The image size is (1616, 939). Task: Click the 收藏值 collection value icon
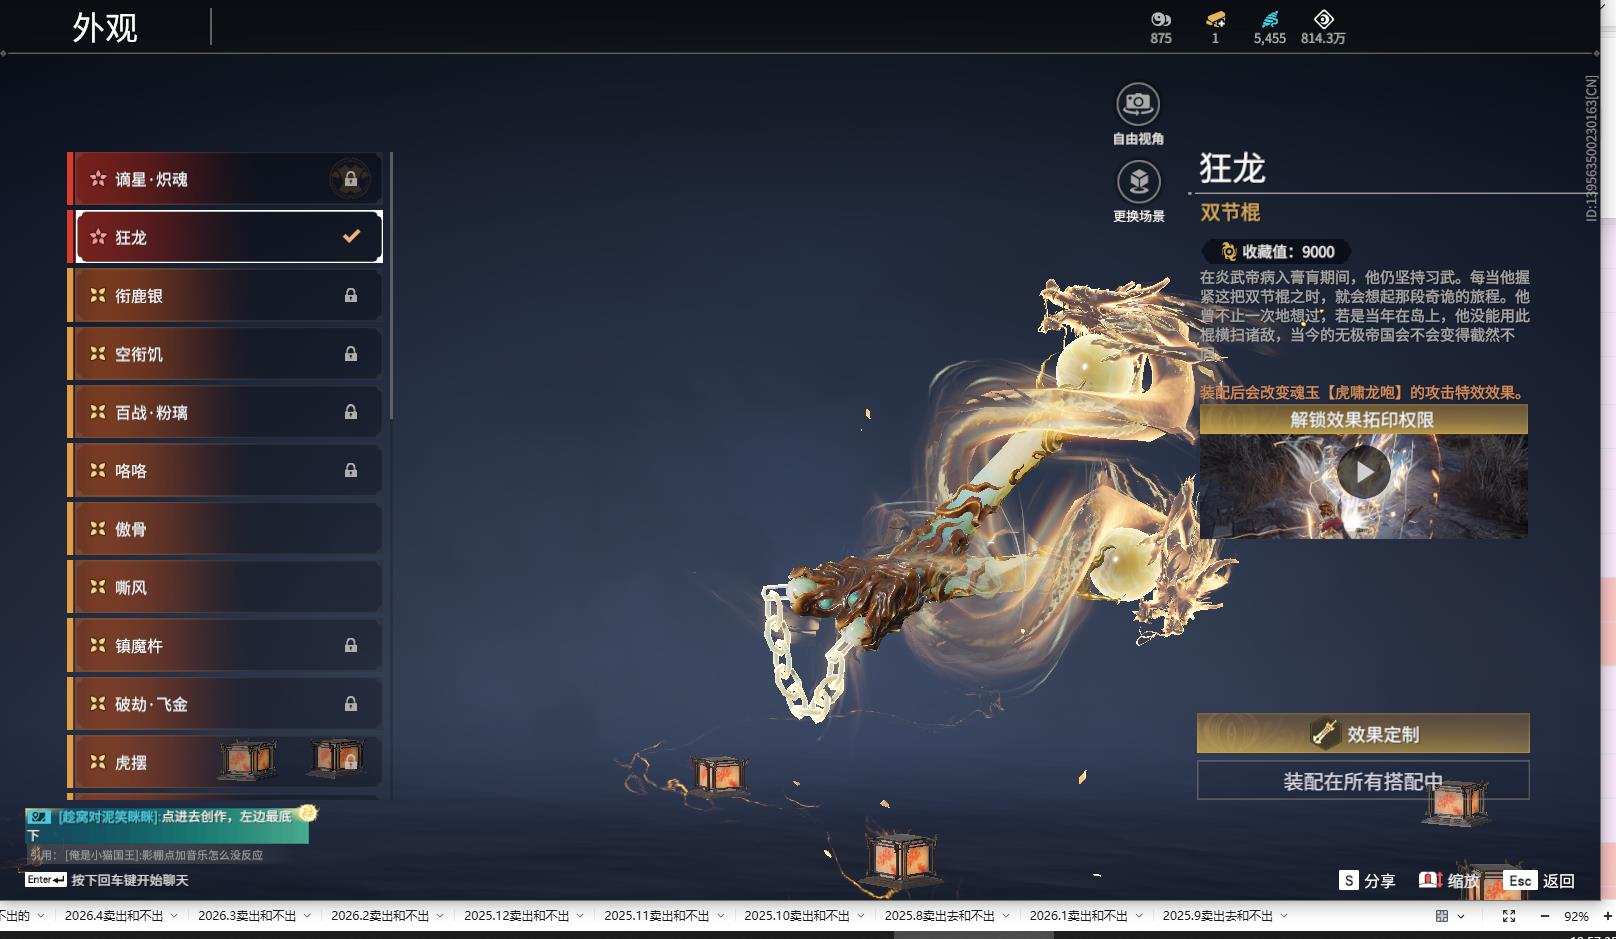pyautogui.click(x=1229, y=252)
